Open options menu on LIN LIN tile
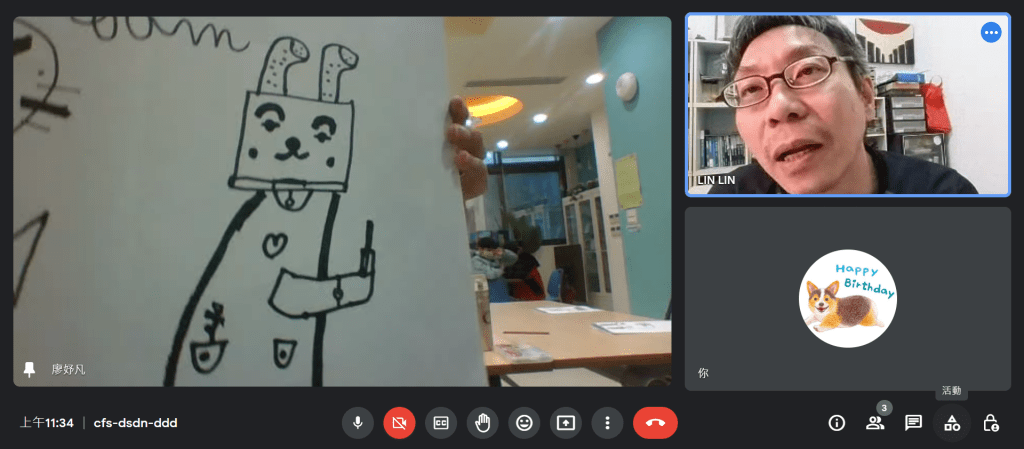 [991, 33]
